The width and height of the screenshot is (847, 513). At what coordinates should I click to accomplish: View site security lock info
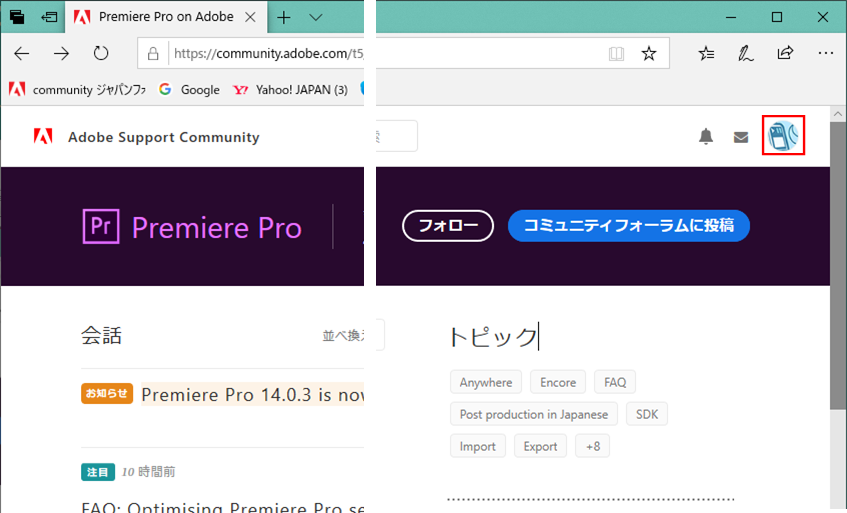click(153, 53)
